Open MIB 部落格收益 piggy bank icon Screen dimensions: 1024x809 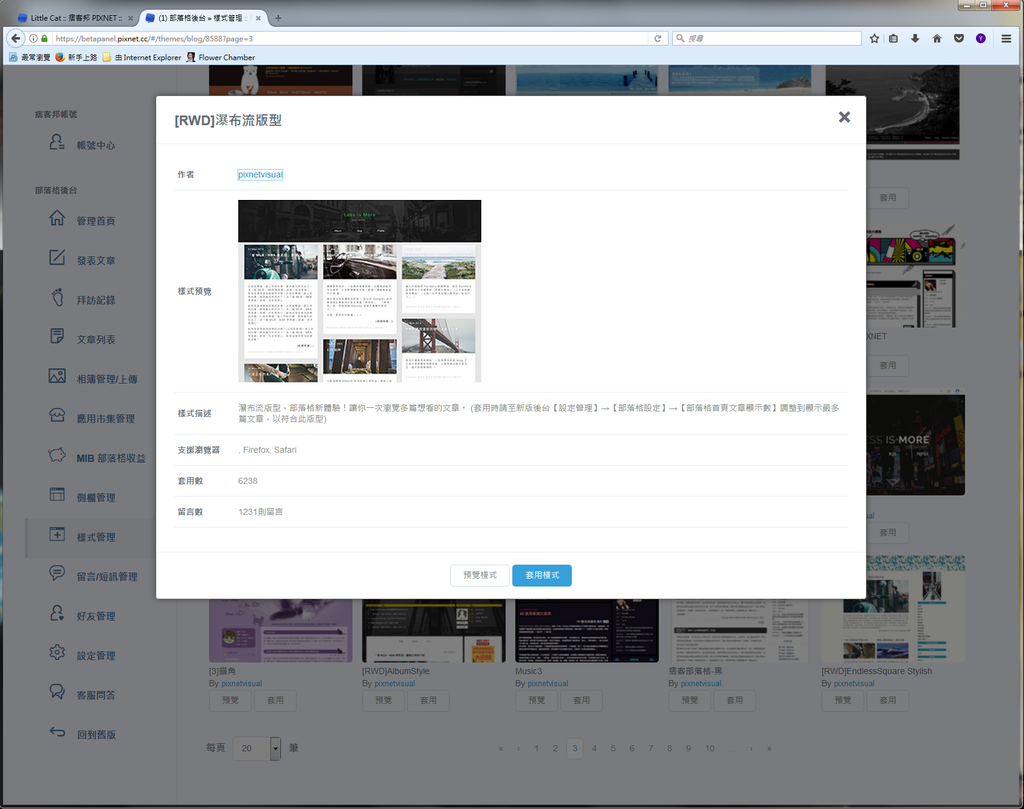[57, 455]
